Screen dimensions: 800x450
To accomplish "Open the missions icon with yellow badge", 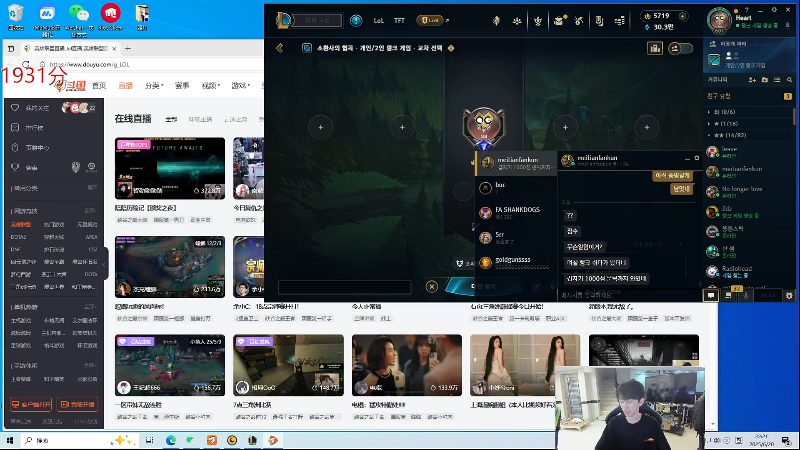I will [x=729, y=295].
